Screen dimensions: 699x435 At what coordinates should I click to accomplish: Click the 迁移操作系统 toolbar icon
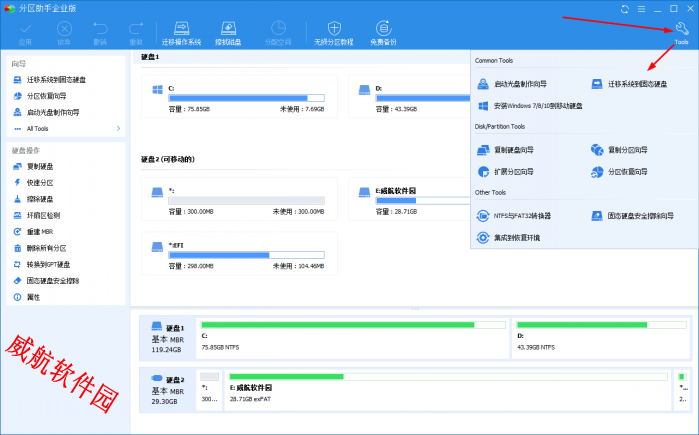point(180,33)
